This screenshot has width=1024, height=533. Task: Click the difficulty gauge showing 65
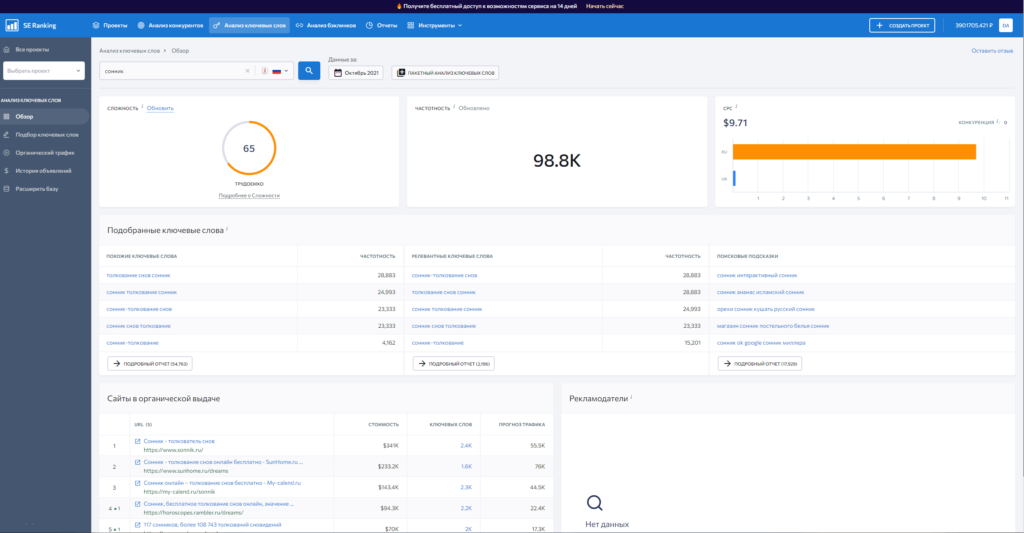(249, 148)
